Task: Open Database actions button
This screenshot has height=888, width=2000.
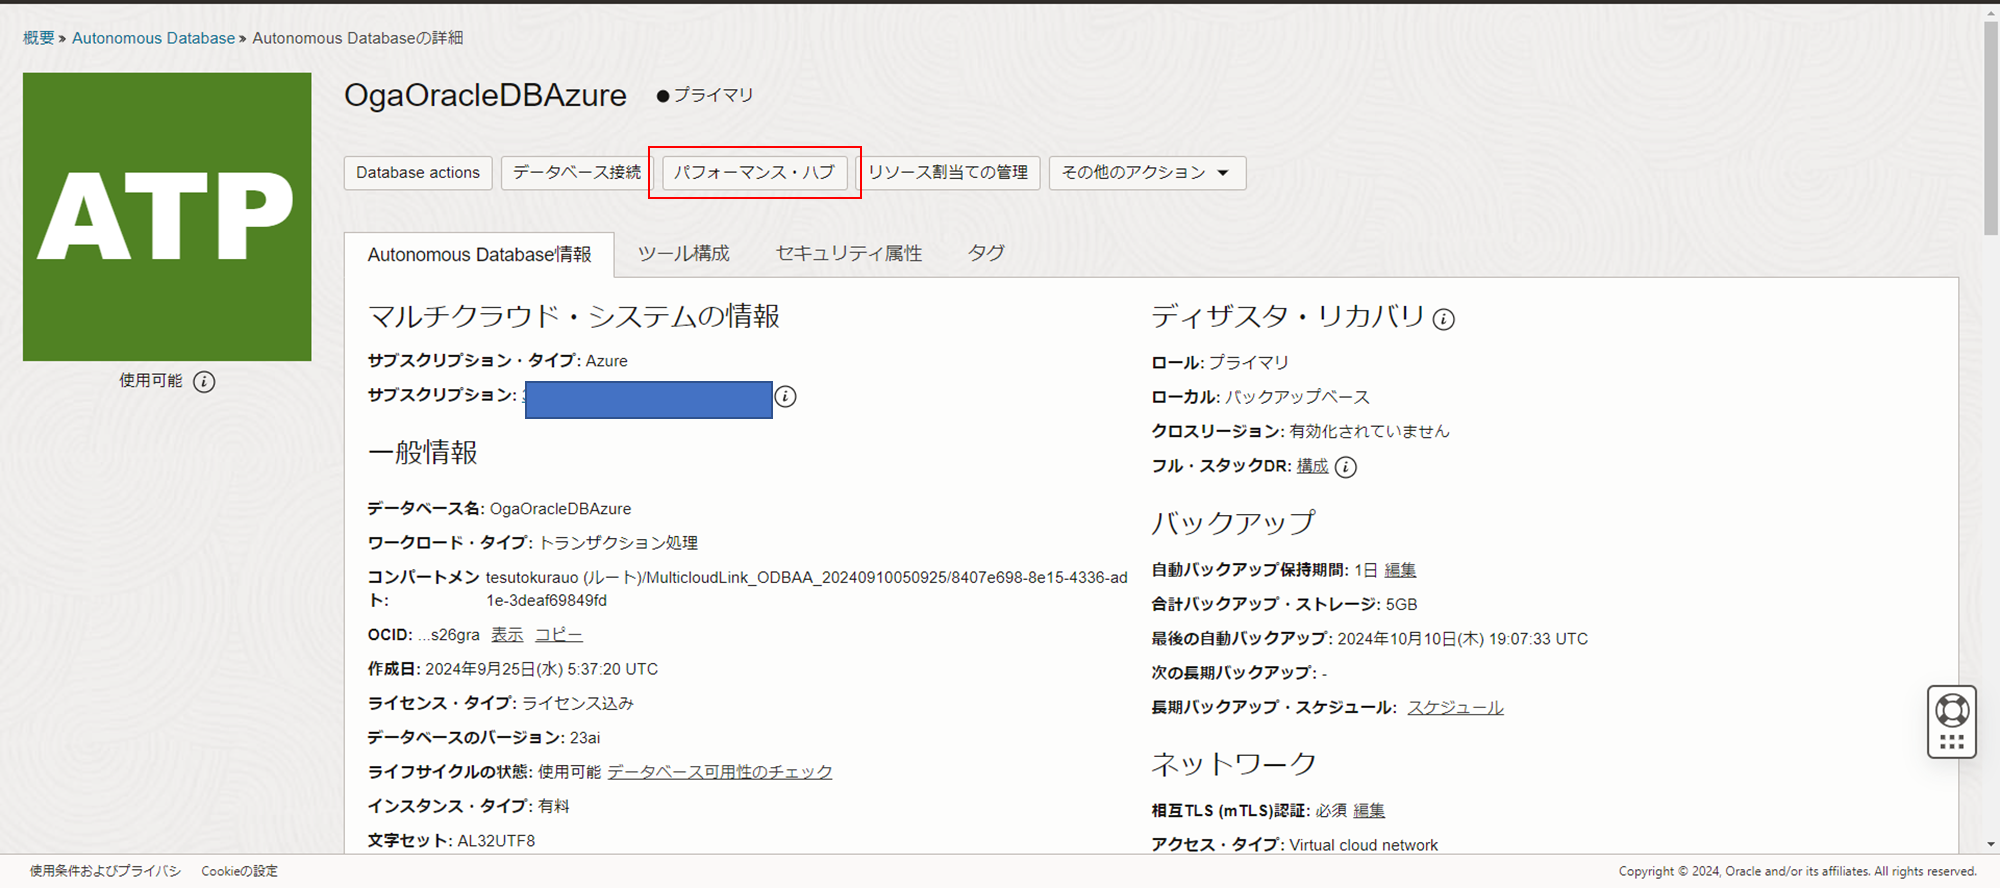Action: (418, 173)
